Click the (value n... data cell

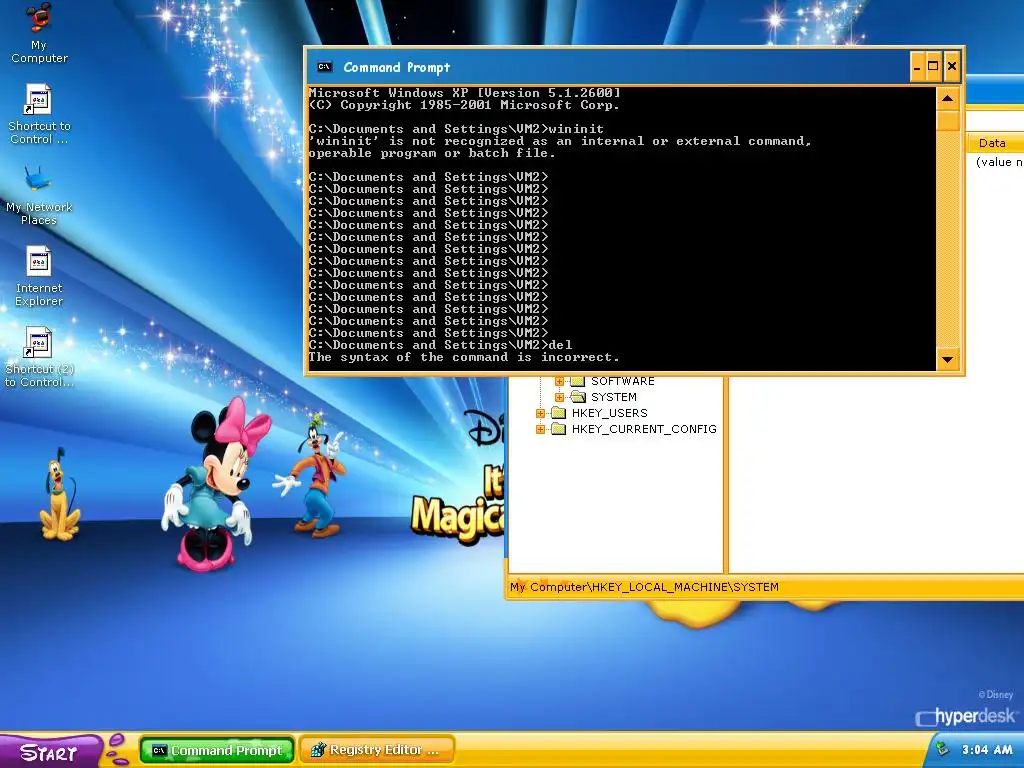coord(999,162)
